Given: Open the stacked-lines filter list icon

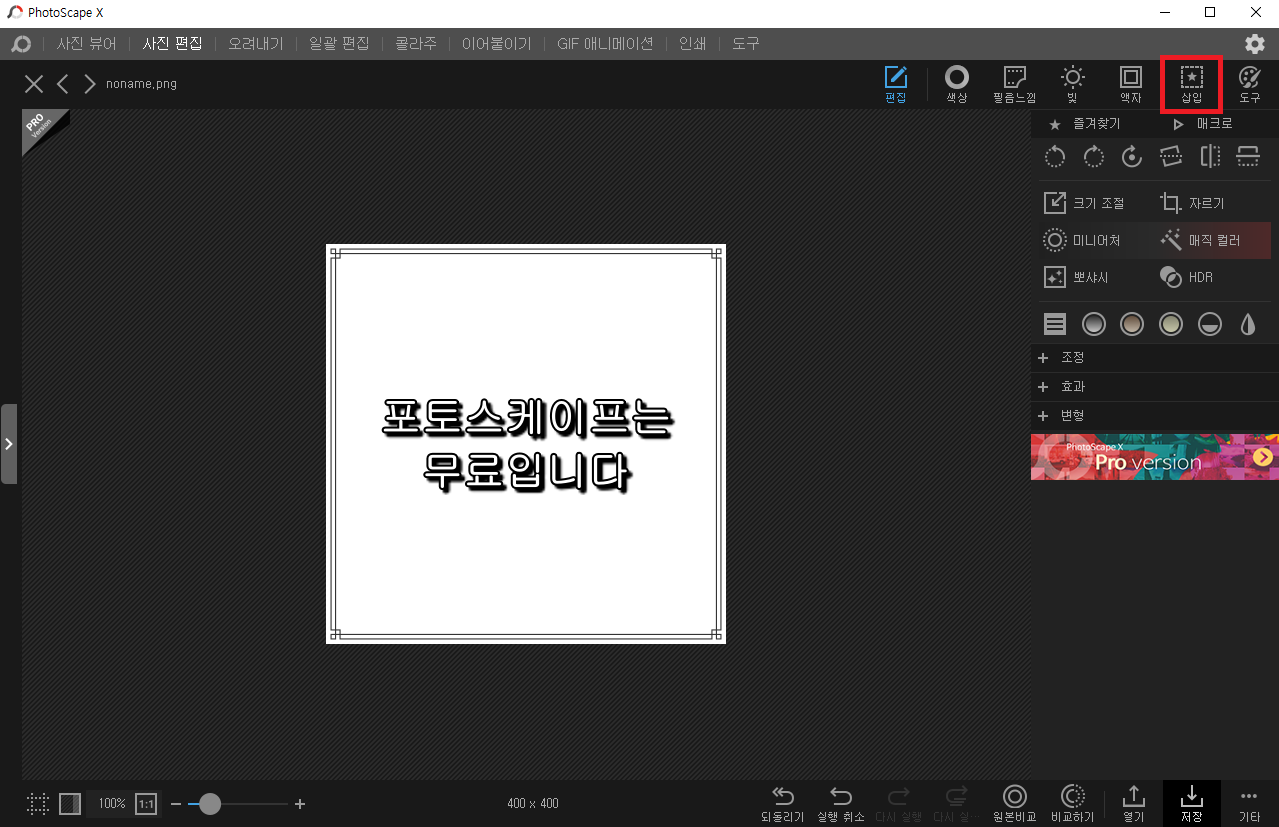Looking at the screenshot, I should pyautogui.click(x=1055, y=324).
